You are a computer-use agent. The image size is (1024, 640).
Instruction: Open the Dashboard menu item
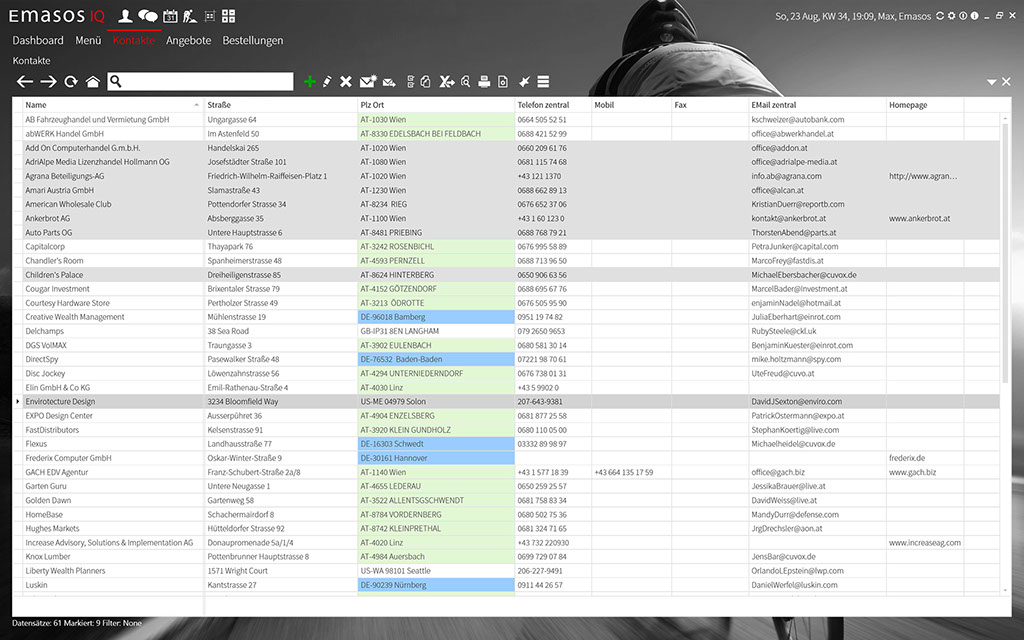38,41
